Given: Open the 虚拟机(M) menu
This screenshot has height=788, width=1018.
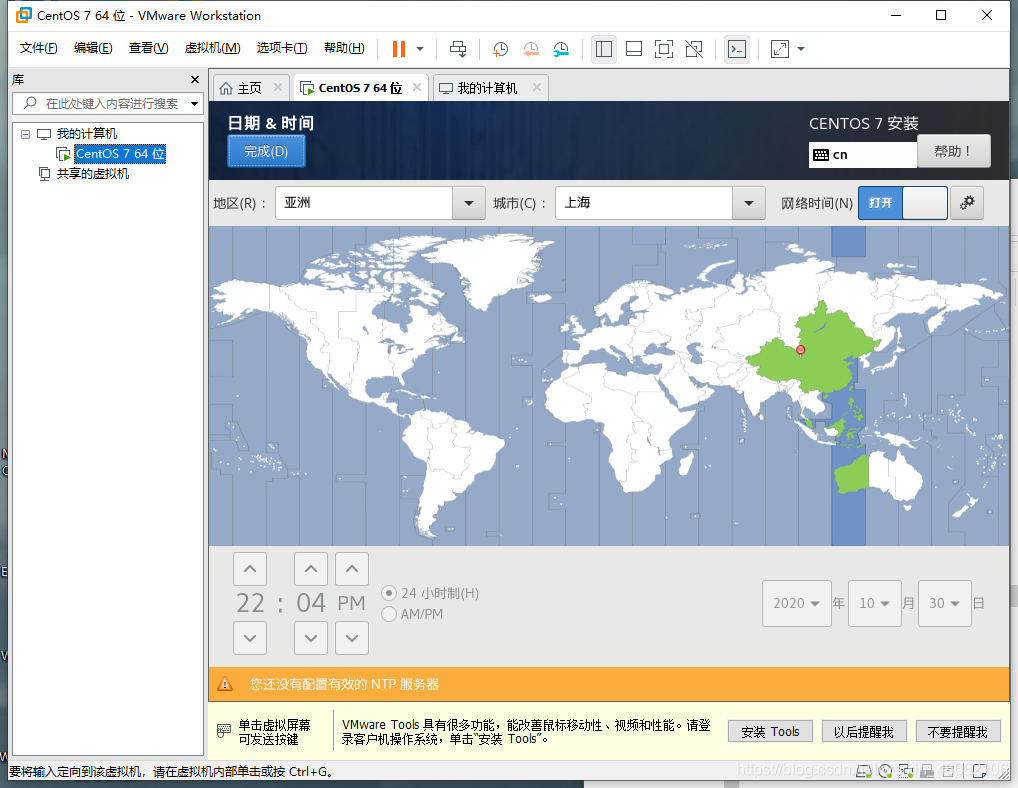Looking at the screenshot, I should (212, 48).
